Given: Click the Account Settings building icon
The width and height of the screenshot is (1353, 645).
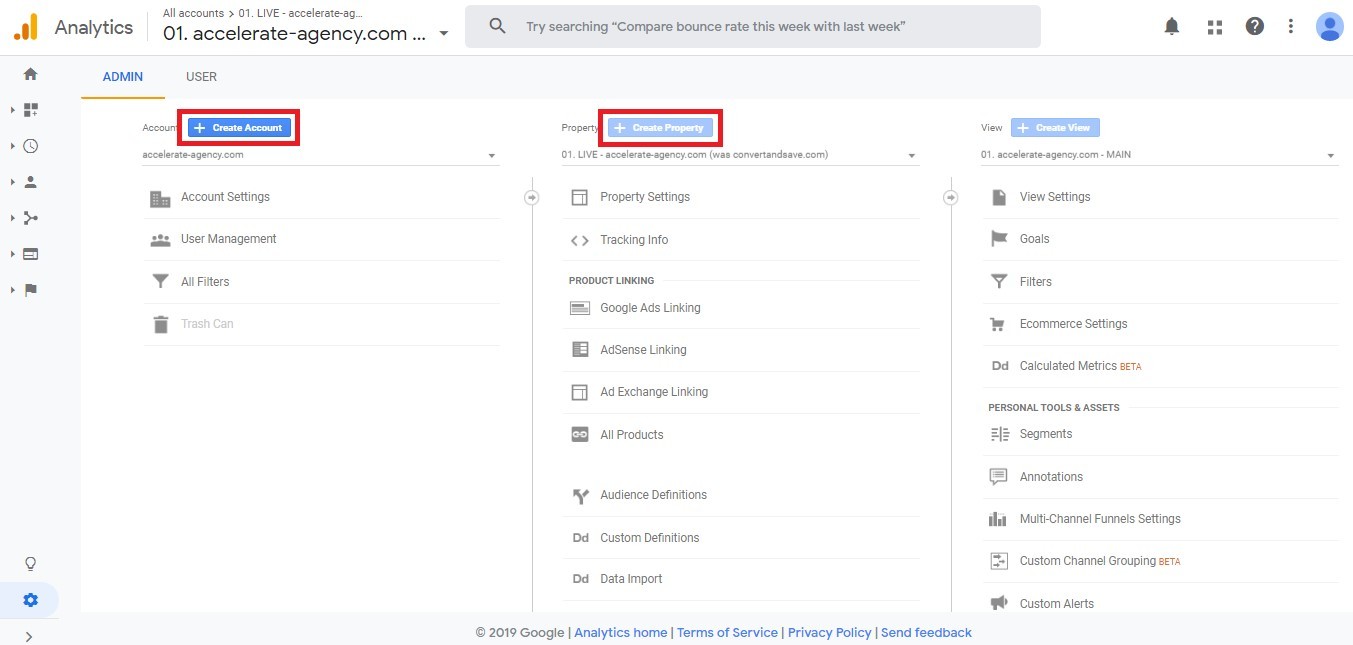Looking at the screenshot, I should click(x=160, y=198).
